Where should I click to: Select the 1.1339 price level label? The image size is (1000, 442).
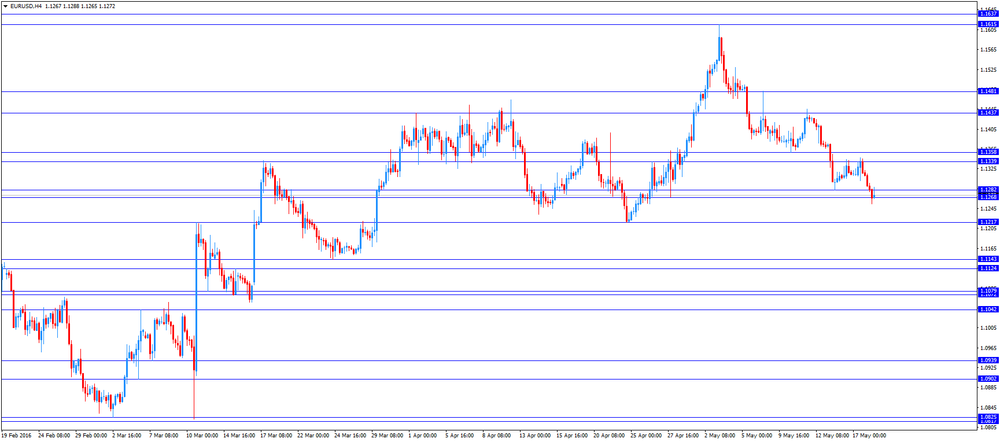[x=988, y=161]
